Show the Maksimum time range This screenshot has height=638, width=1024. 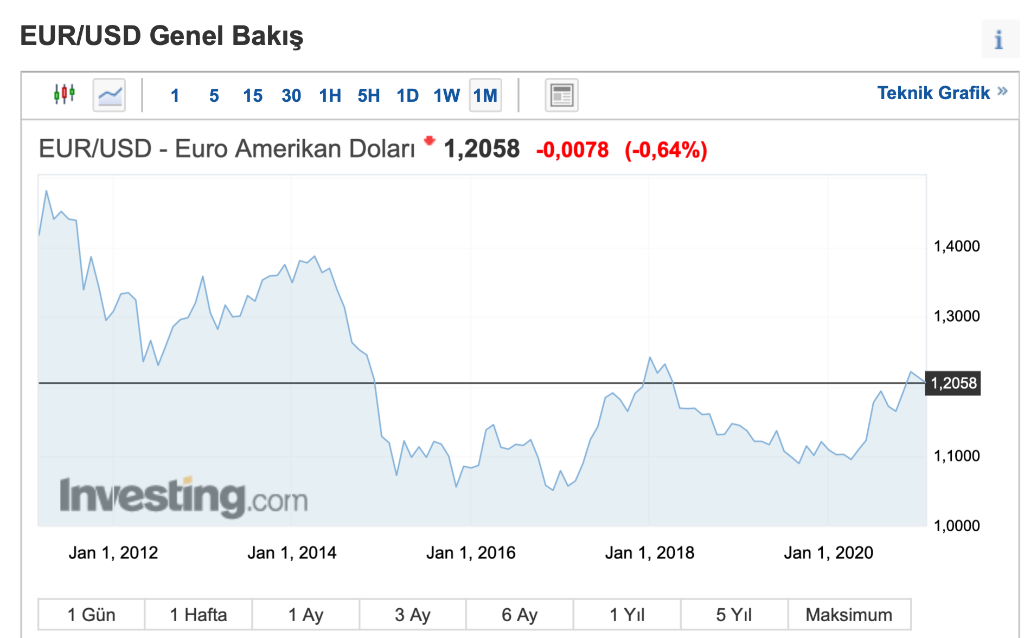[x=849, y=614]
